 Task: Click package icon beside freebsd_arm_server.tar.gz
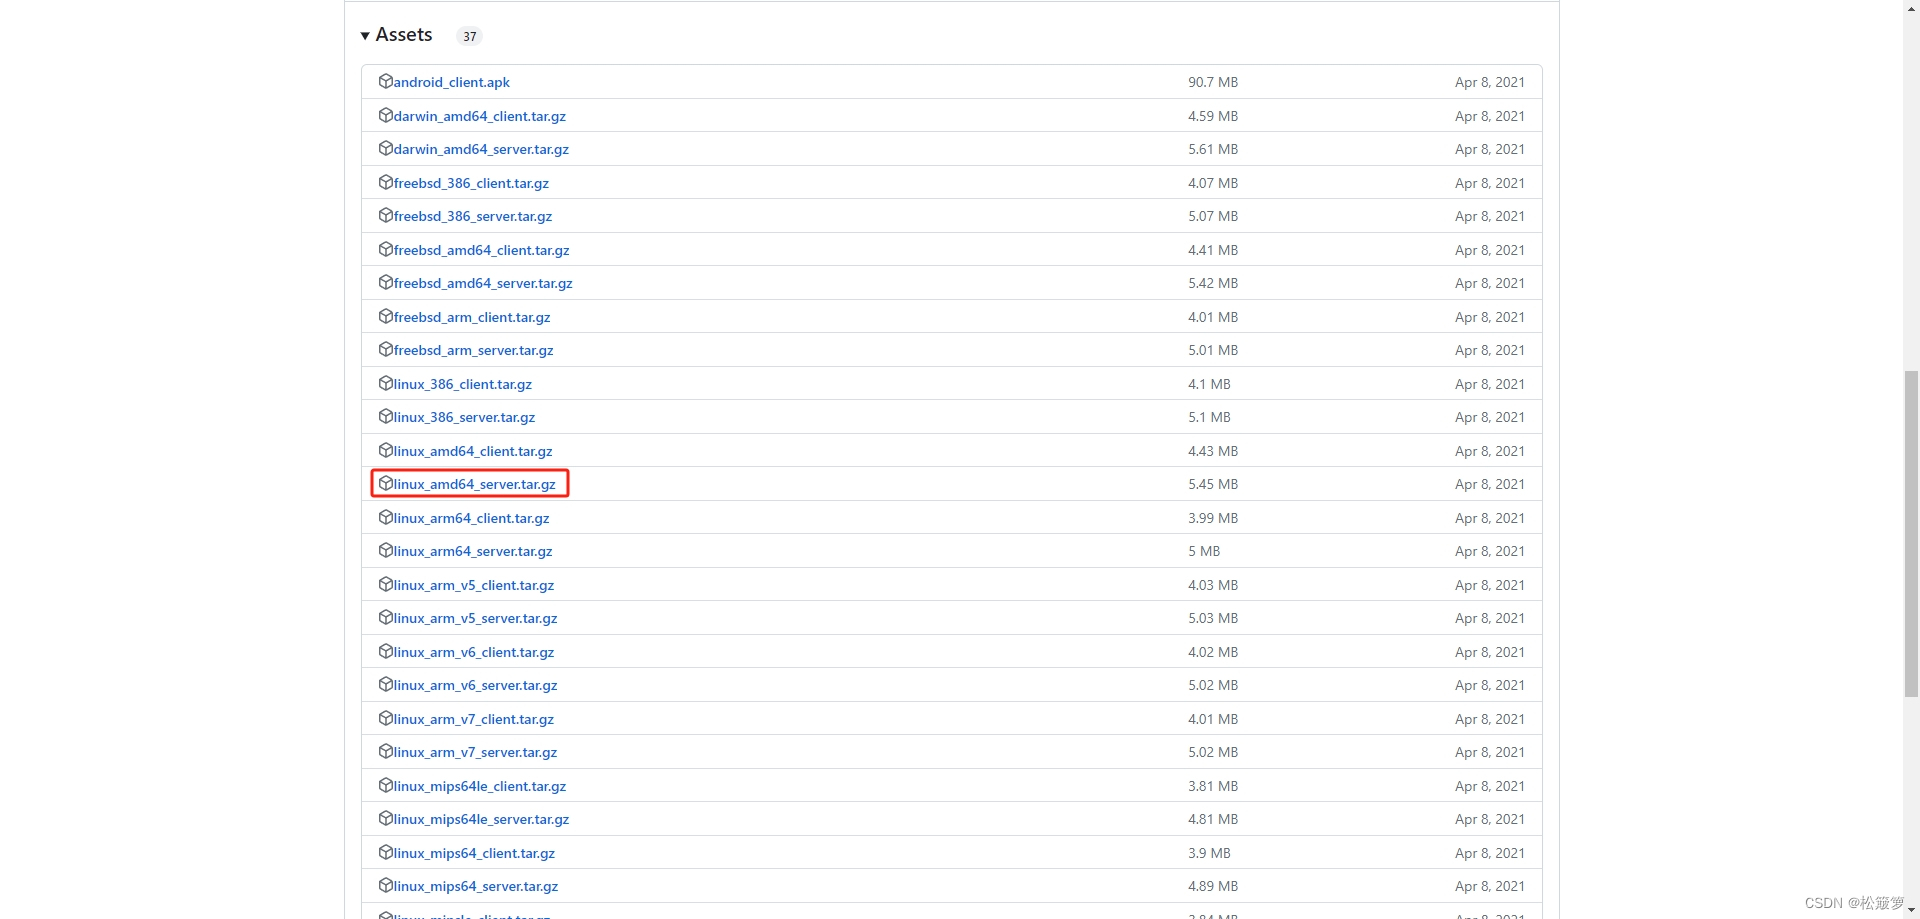(385, 349)
